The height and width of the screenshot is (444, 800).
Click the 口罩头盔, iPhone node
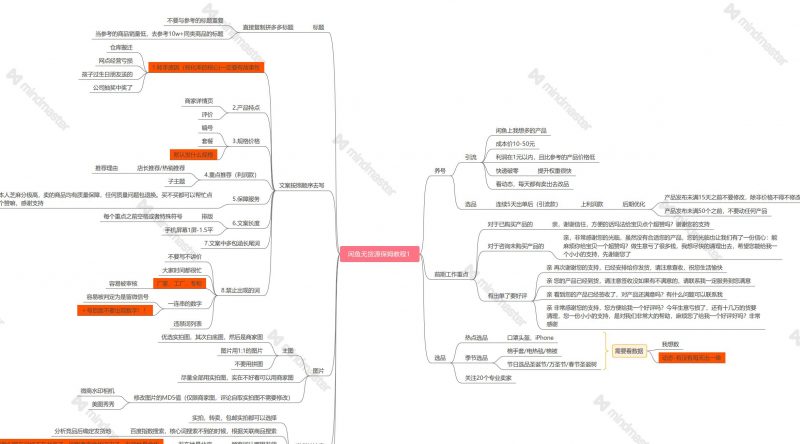point(531,339)
